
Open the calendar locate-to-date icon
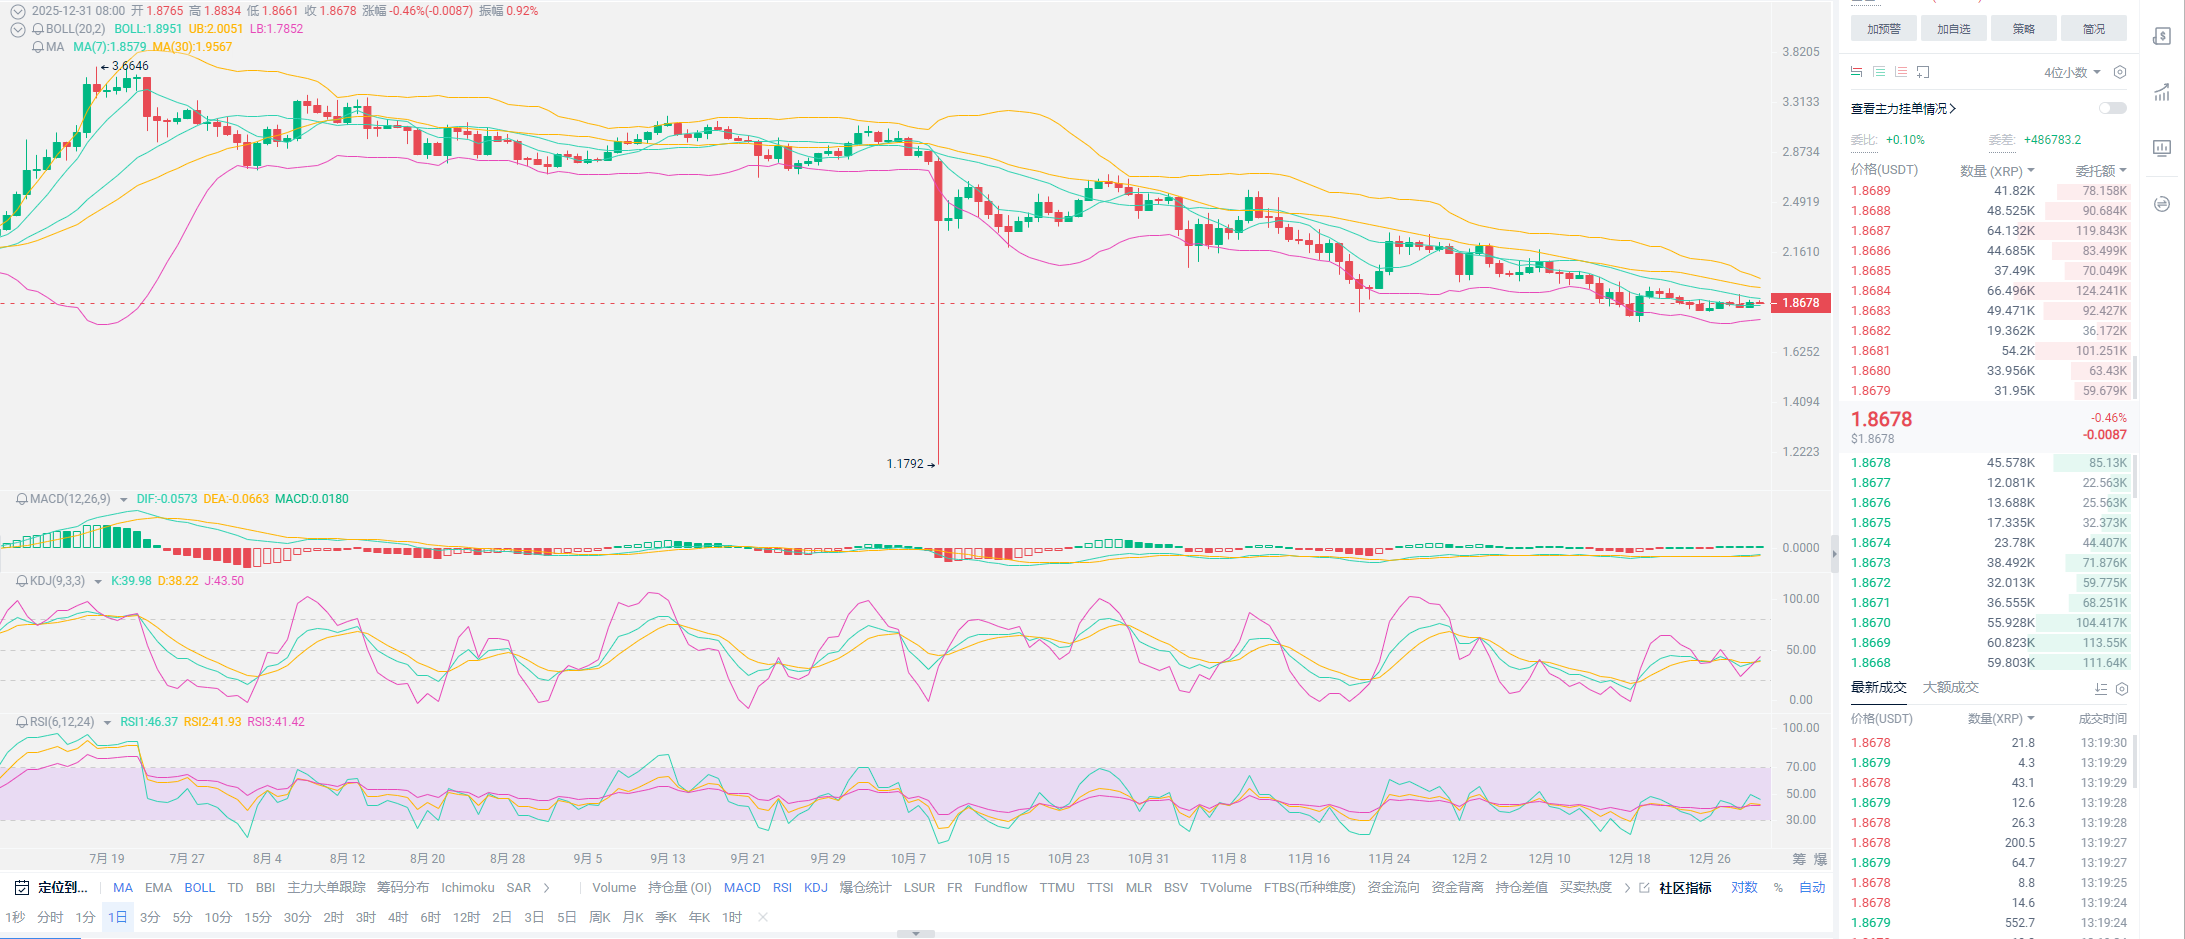coord(22,888)
